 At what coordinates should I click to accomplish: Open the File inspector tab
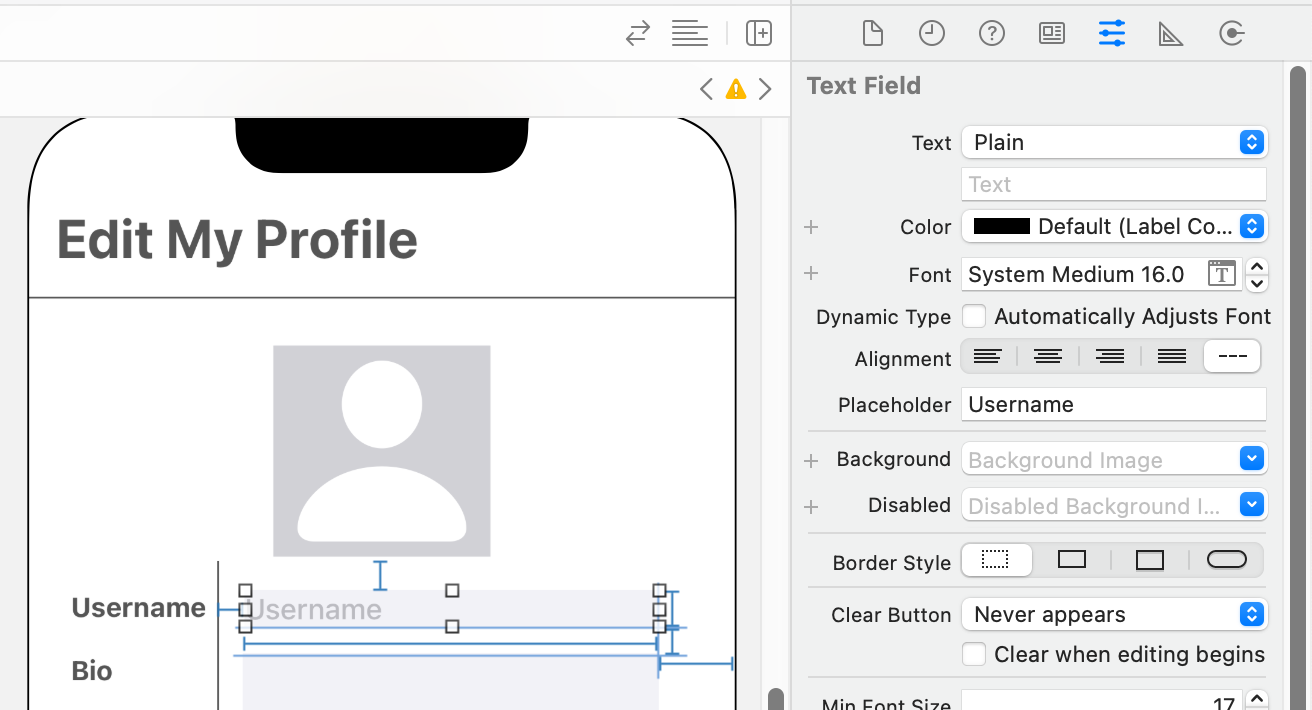pos(873,34)
